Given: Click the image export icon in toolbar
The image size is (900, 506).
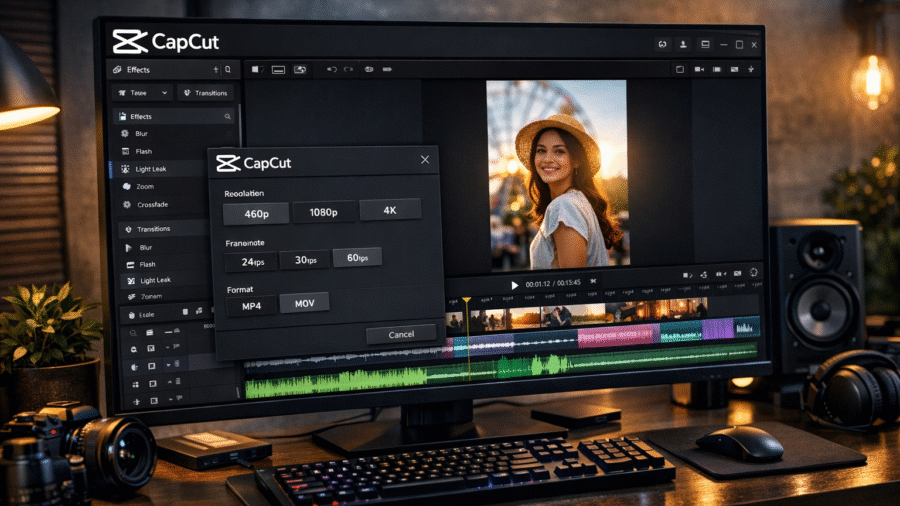Looking at the screenshot, I should 300,69.
